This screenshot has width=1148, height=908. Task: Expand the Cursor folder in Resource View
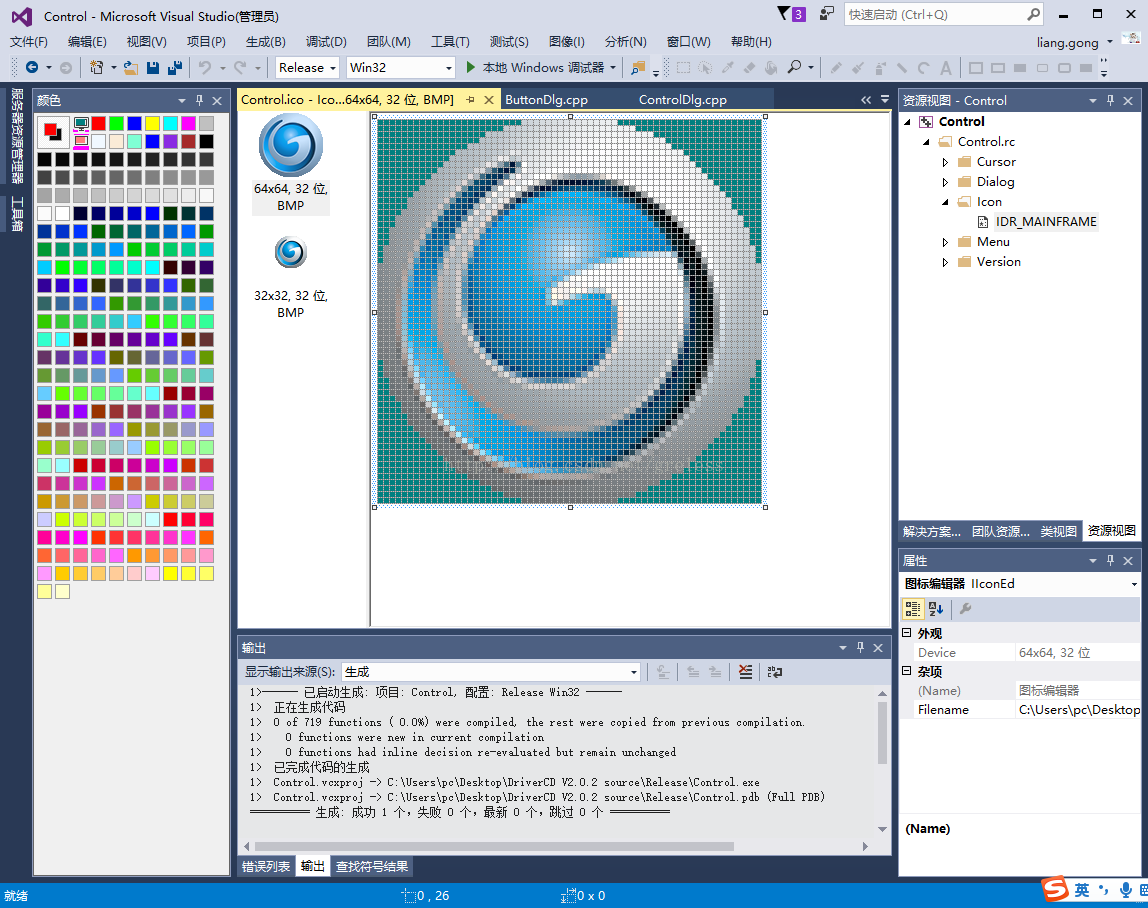pyautogui.click(x=944, y=162)
